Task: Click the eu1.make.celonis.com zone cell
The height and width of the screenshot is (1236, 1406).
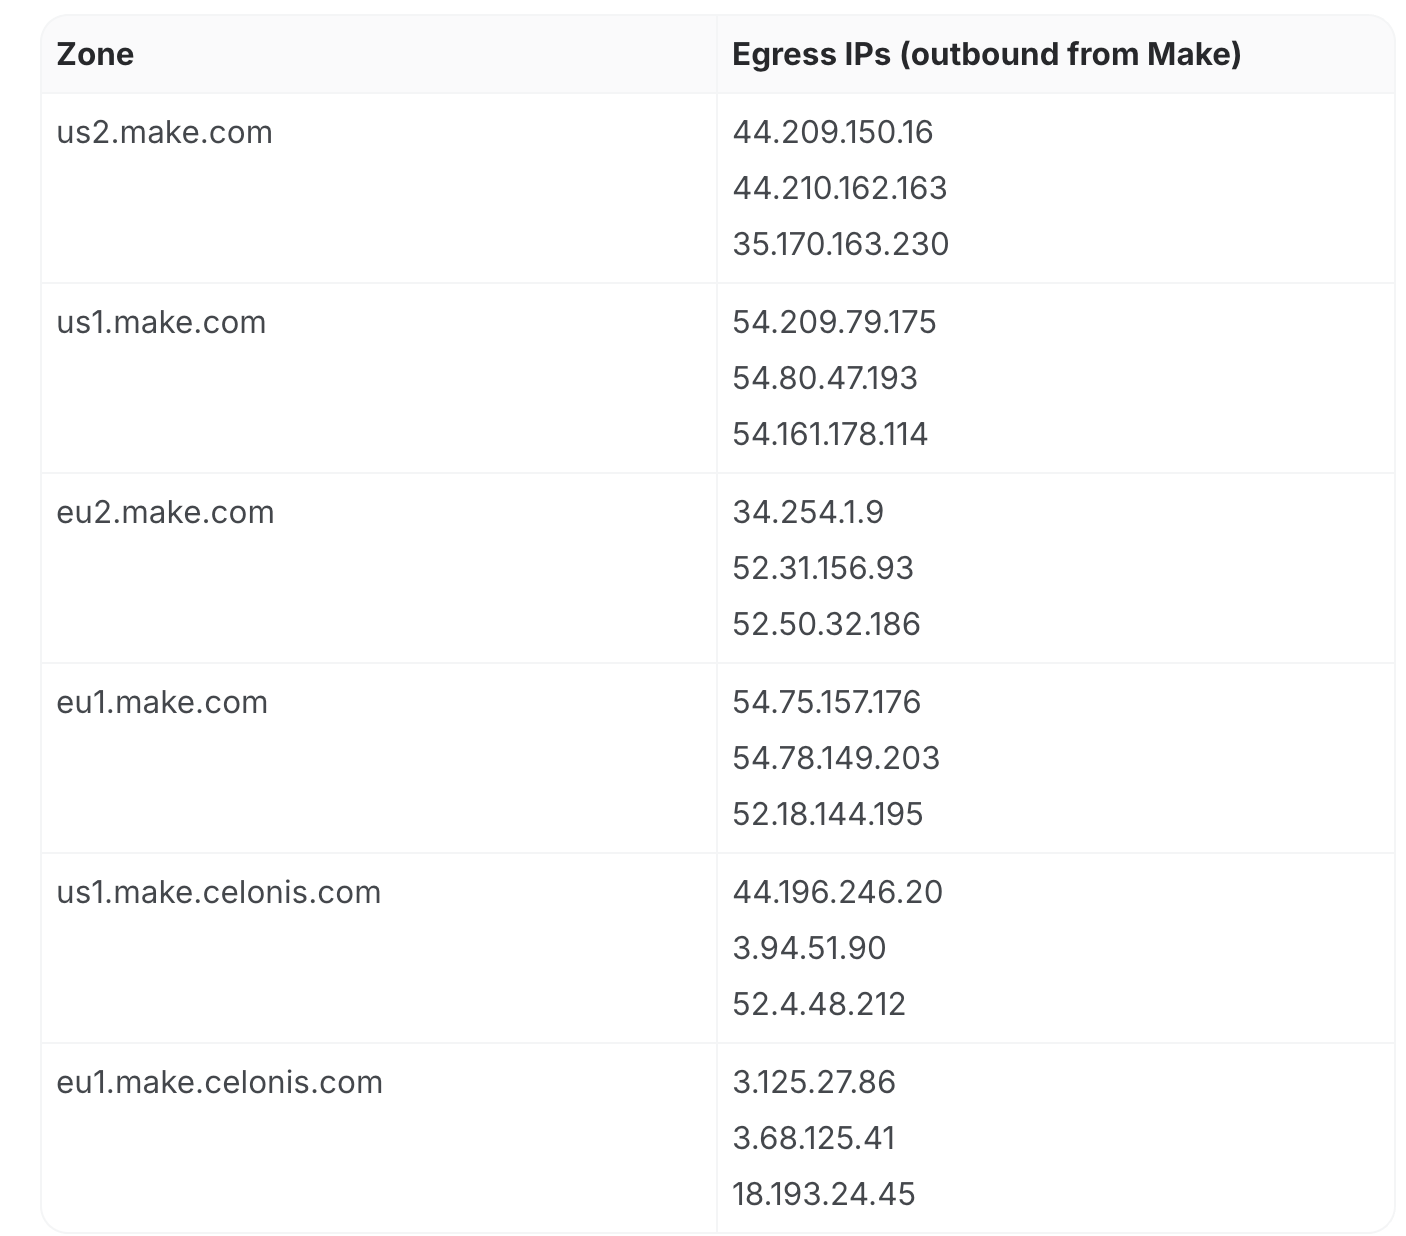Action: point(219,1082)
